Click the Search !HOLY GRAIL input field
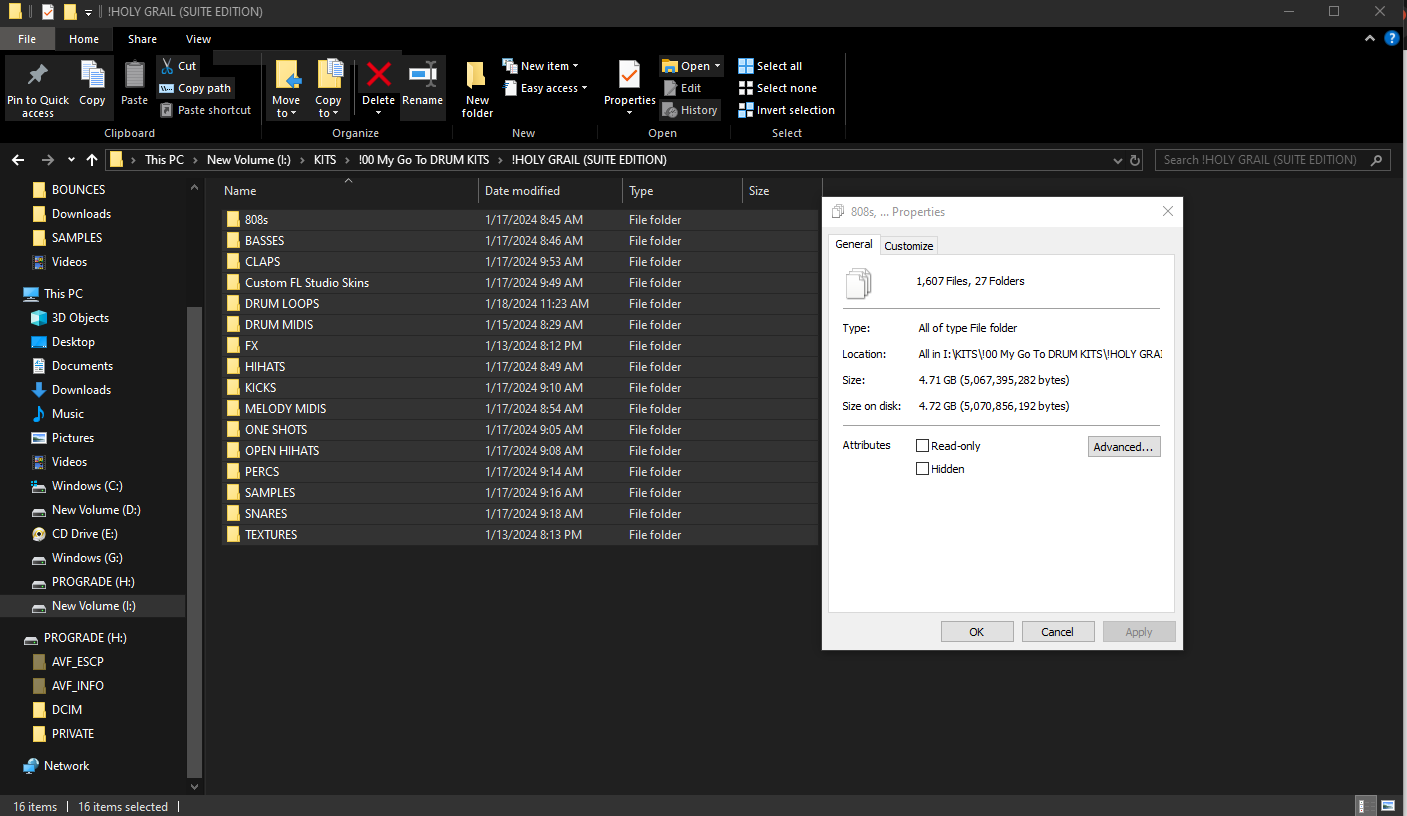The width and height of the screenshot is (1407, 816). pos(1260,160)
